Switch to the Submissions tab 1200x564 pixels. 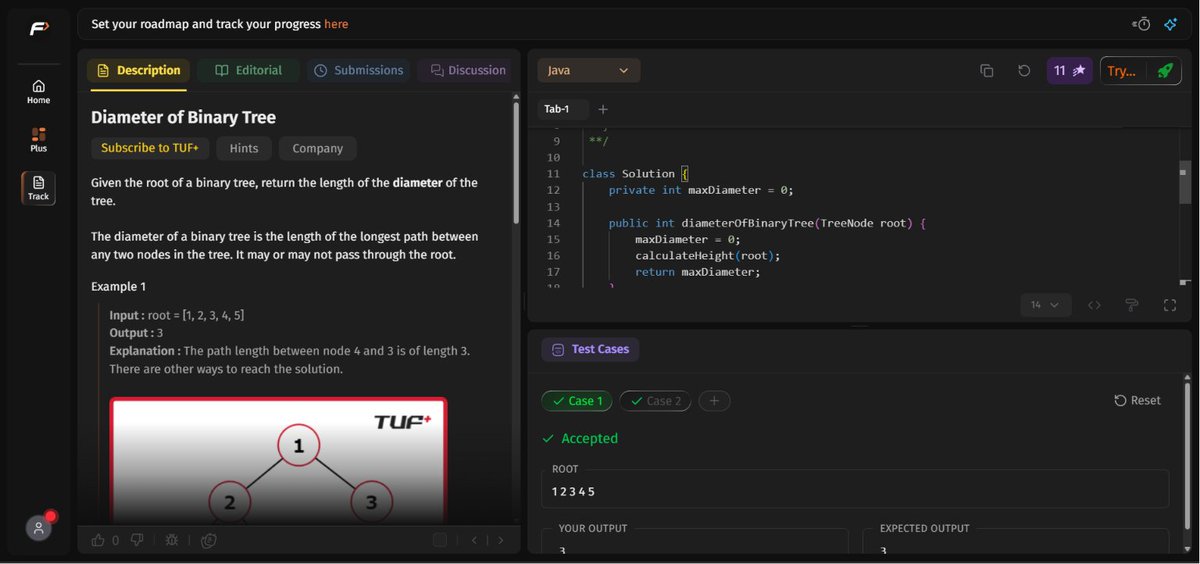click(358, 71)
